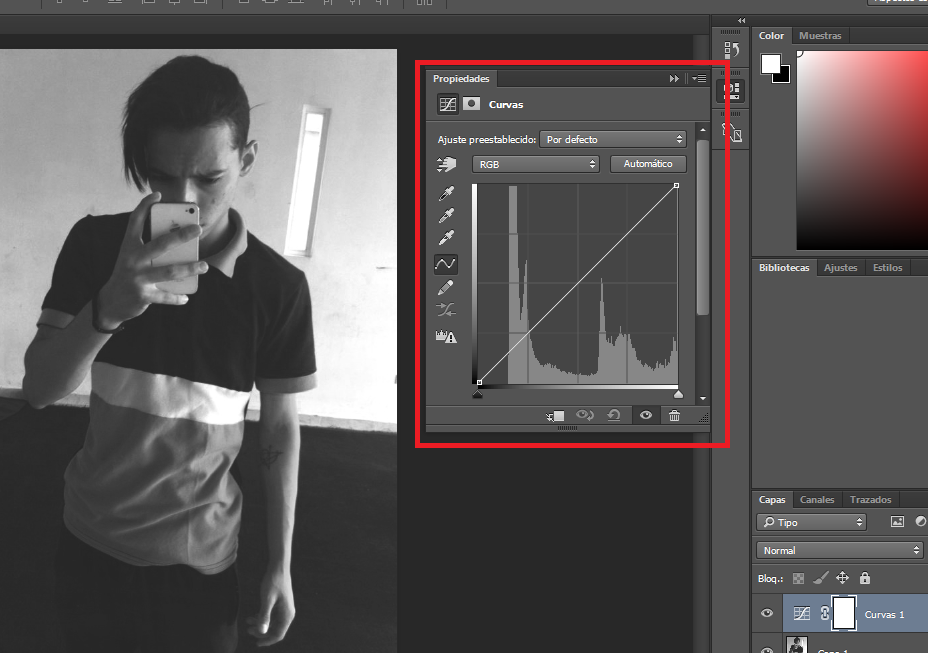Filter layers by adjustment layer icon
The width and height of the screenshot is (928, 653).
[921, 521]
